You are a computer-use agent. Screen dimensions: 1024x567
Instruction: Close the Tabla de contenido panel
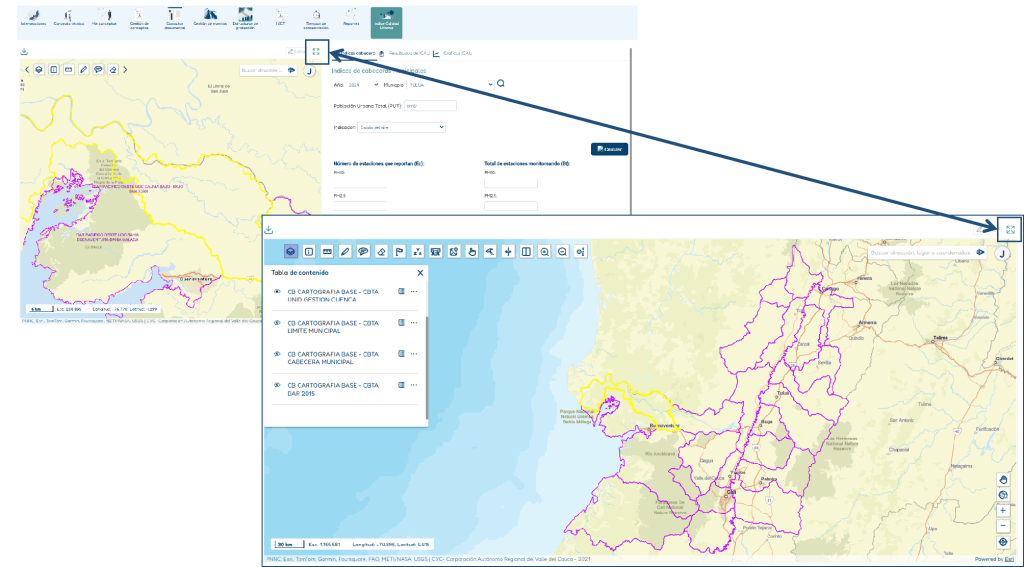(420, 273)
